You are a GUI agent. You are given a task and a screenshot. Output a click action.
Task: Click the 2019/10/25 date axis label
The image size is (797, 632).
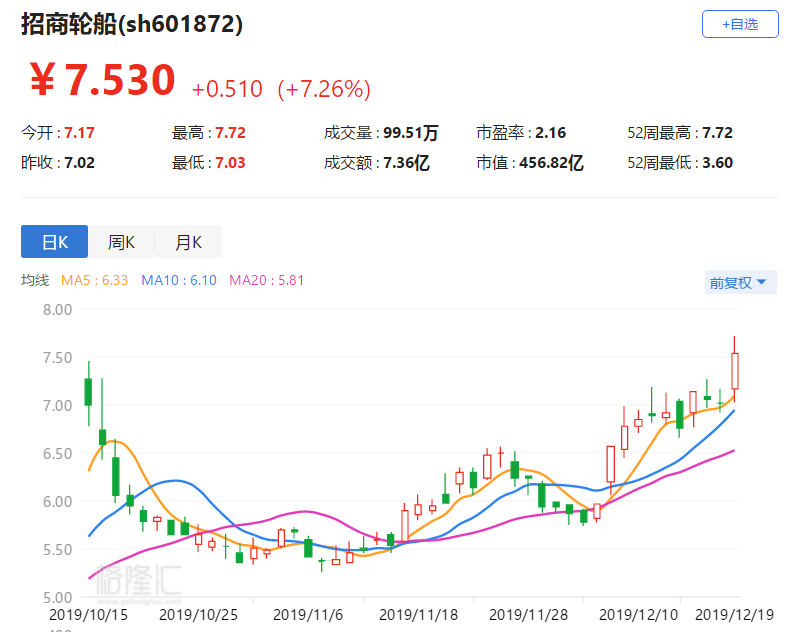coord(198,615)
